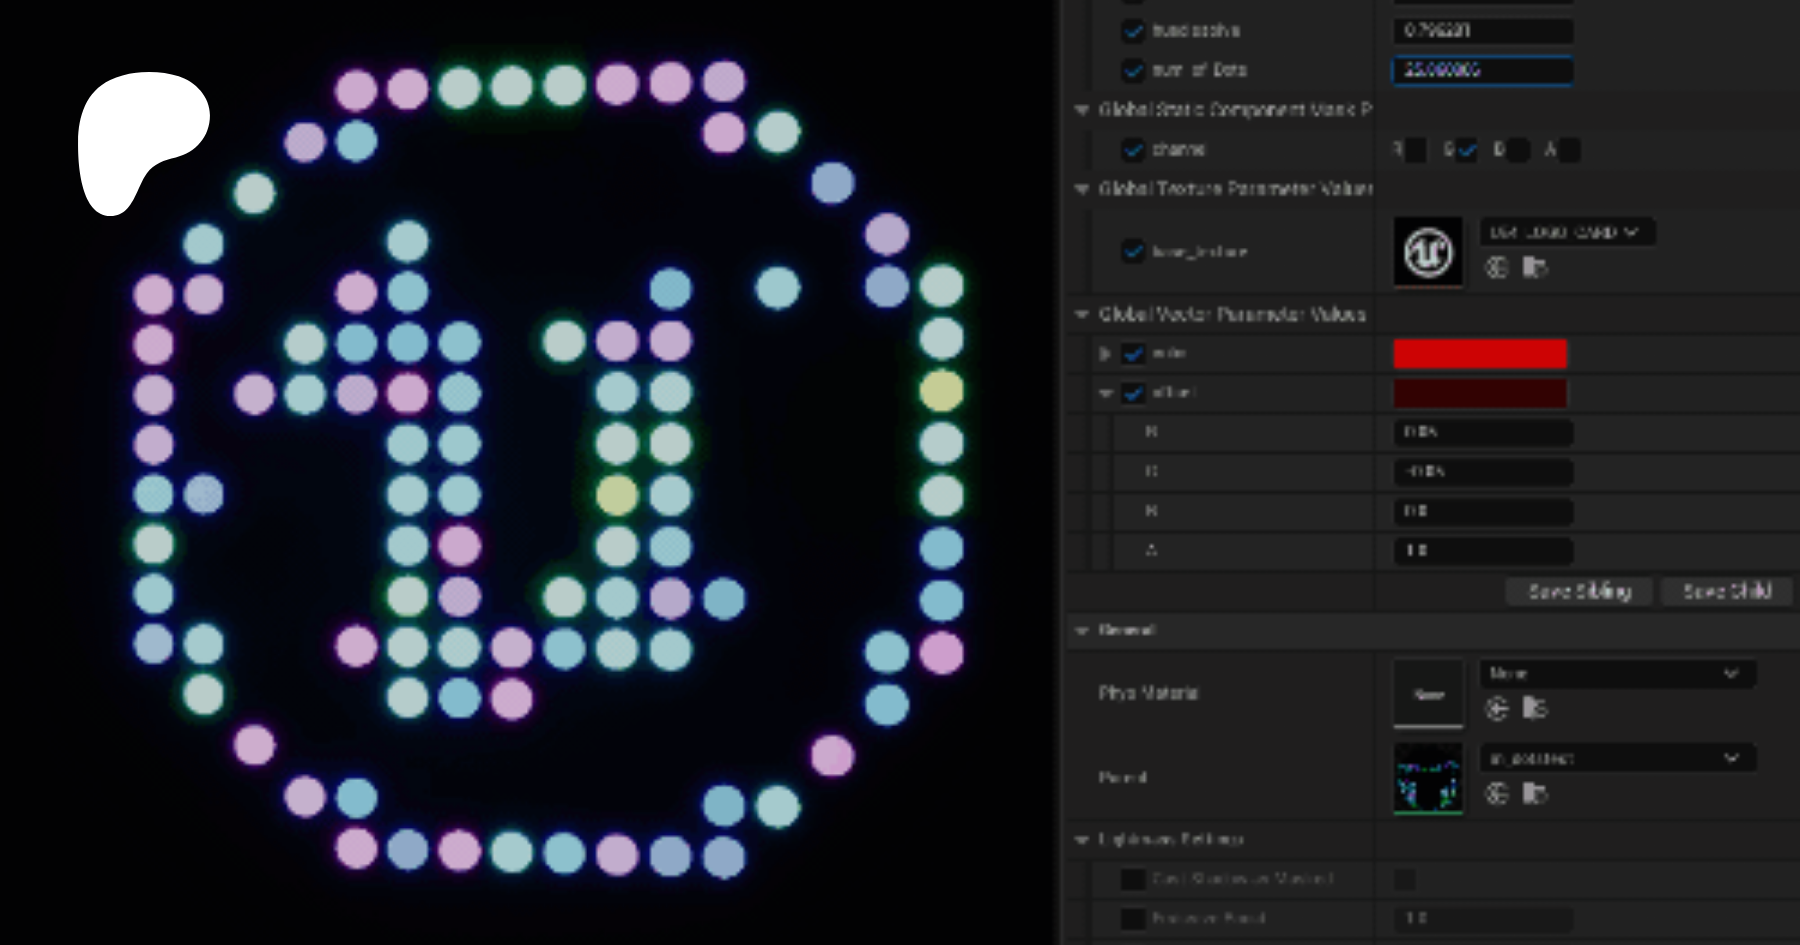Viewport: 1800px width, 945px height.
Task: Click the num of Dots value field
Action: tap(1482, 70)
